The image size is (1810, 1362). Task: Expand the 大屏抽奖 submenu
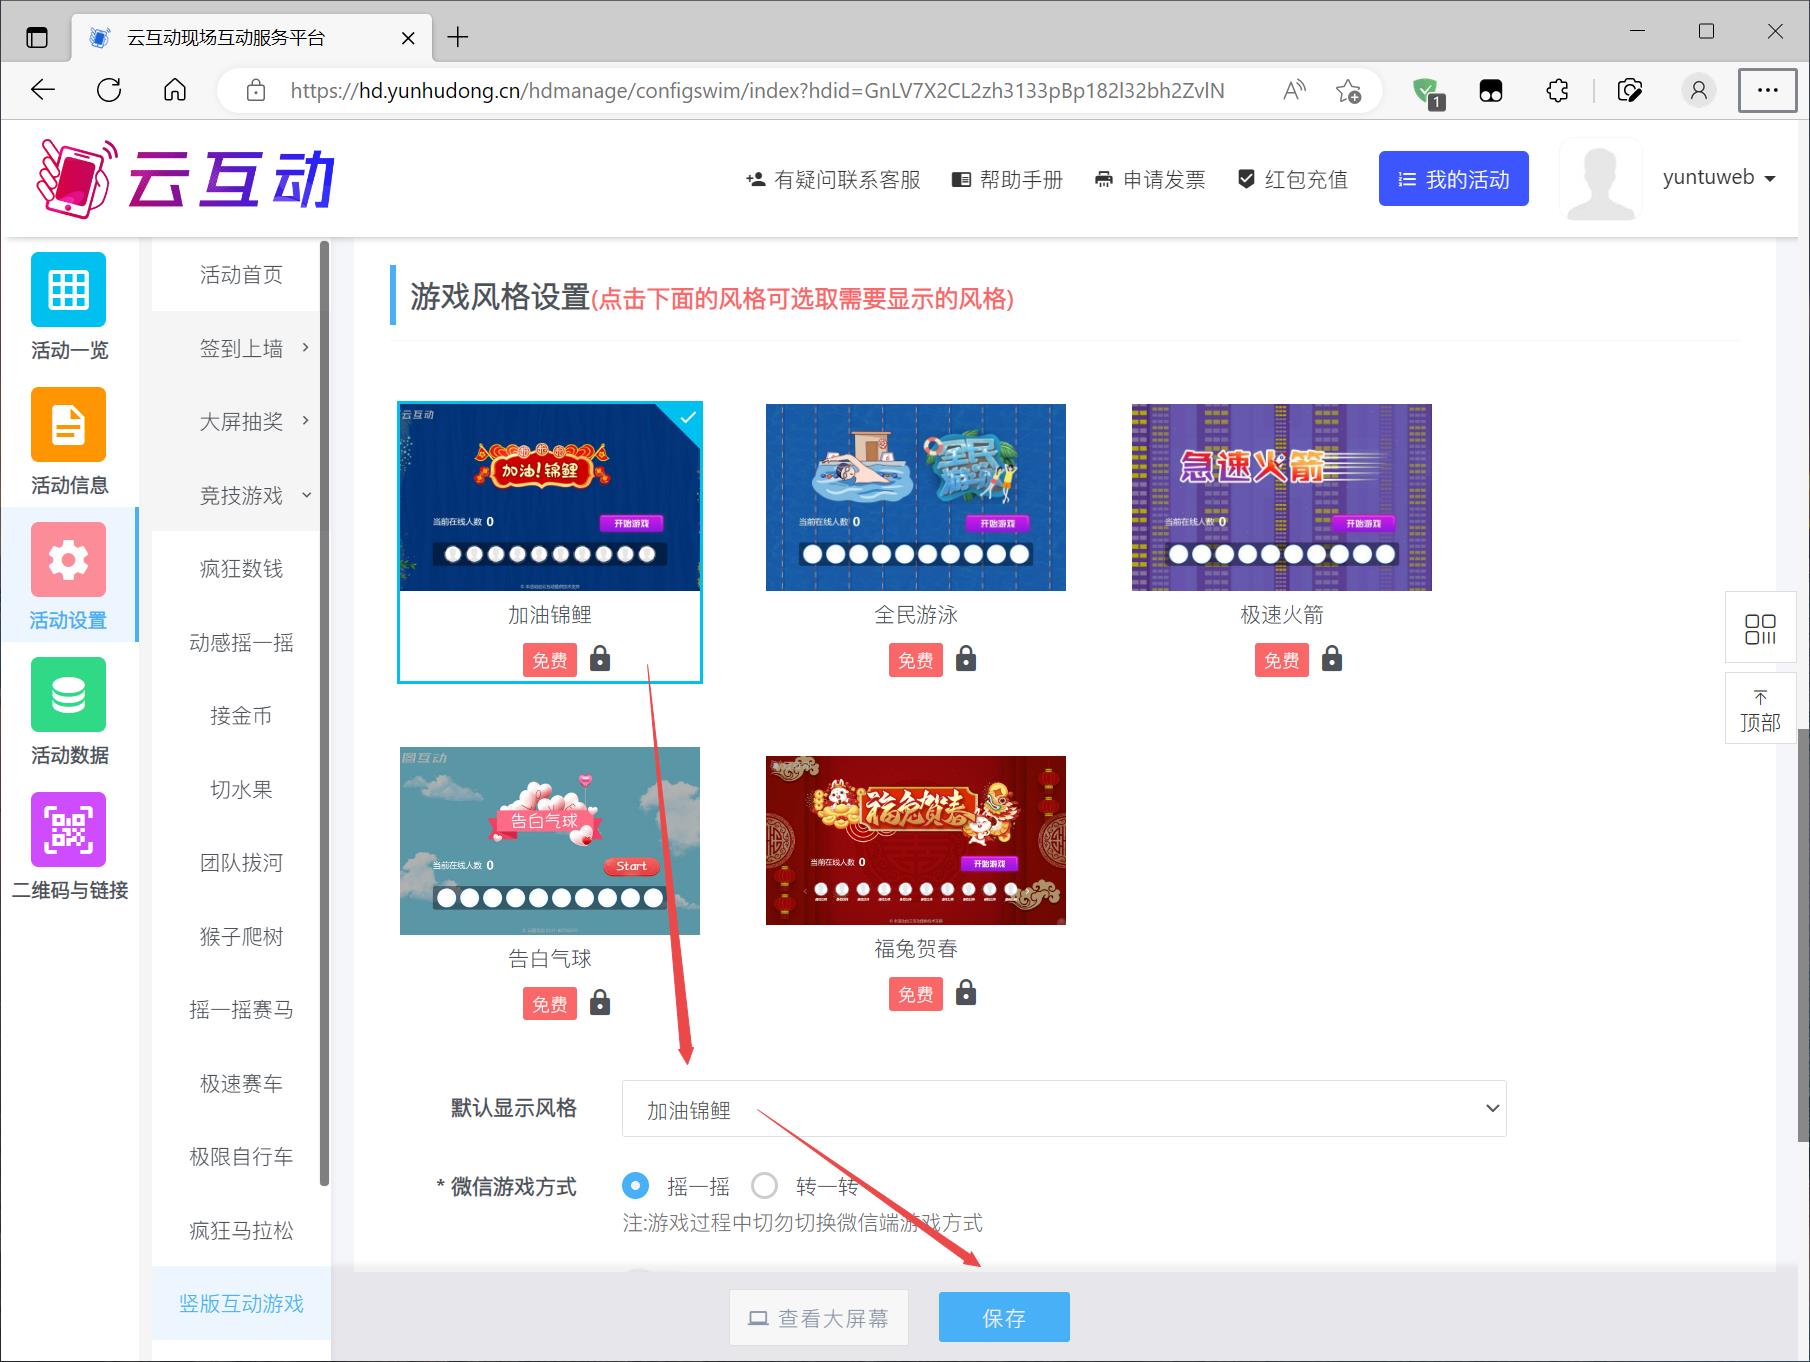click(241, 422)
